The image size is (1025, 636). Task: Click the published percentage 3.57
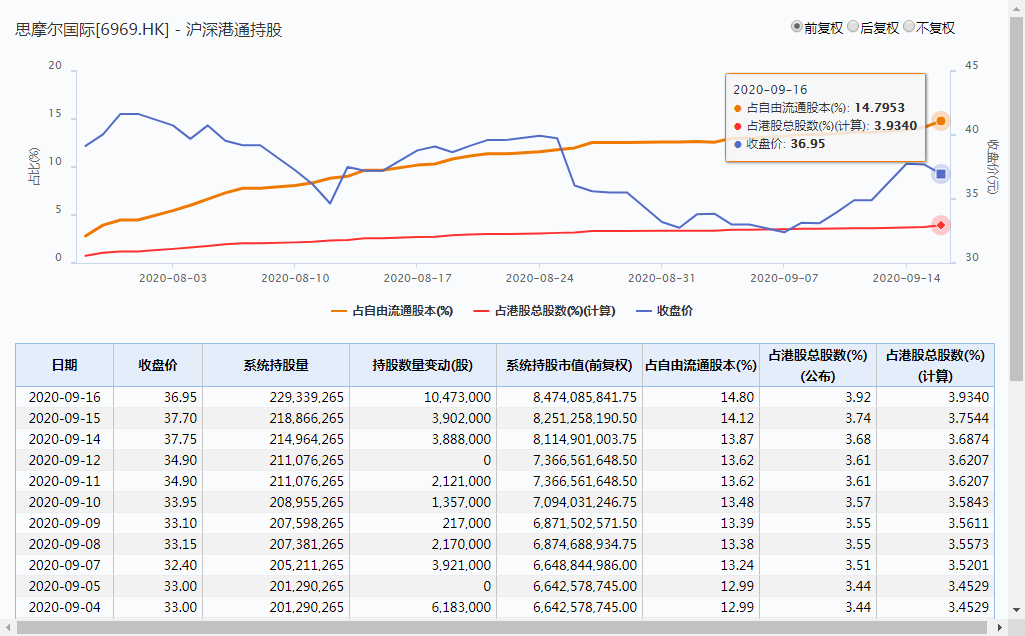click(x=858, y=502)
